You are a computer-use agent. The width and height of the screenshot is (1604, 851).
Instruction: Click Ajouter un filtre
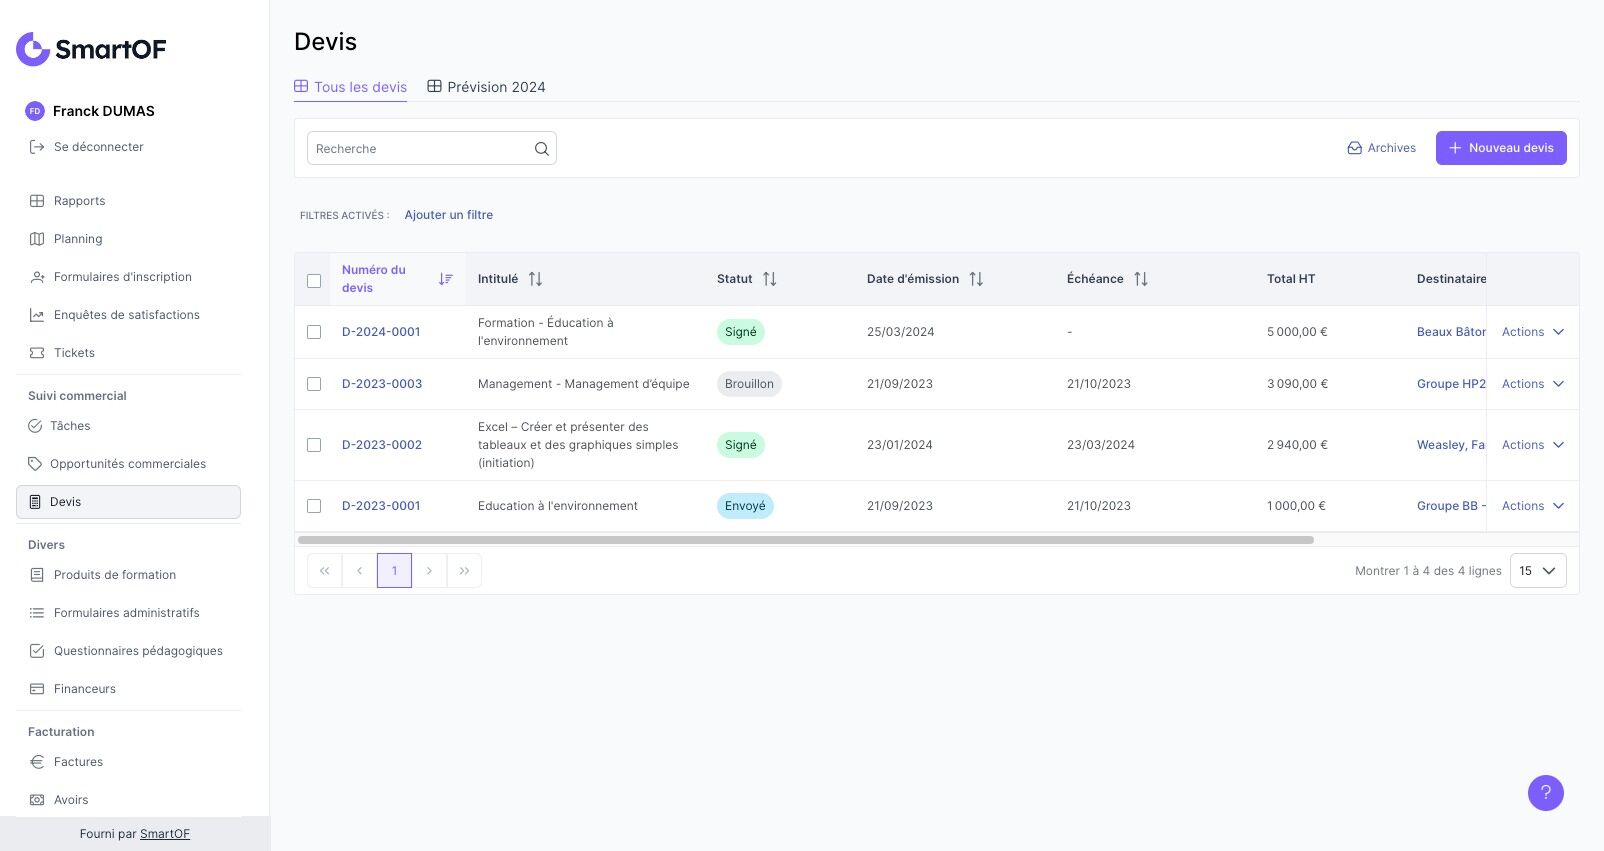click(449, 215)
